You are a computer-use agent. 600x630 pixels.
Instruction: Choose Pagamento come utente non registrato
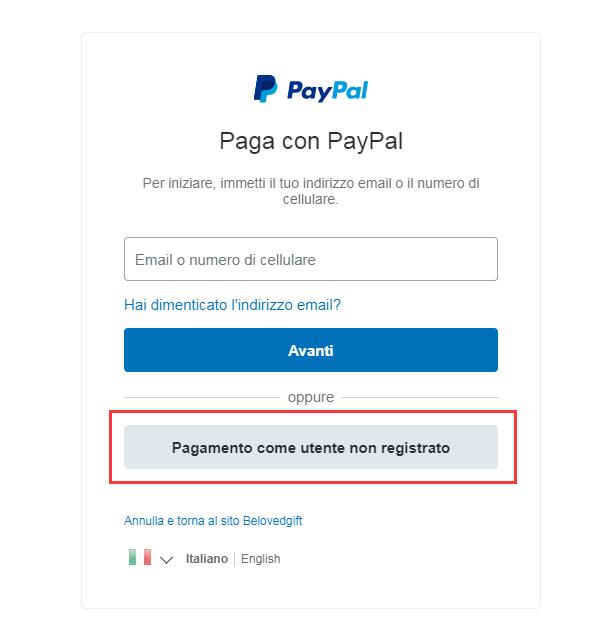pyautogui.click(x=311, y=447)
